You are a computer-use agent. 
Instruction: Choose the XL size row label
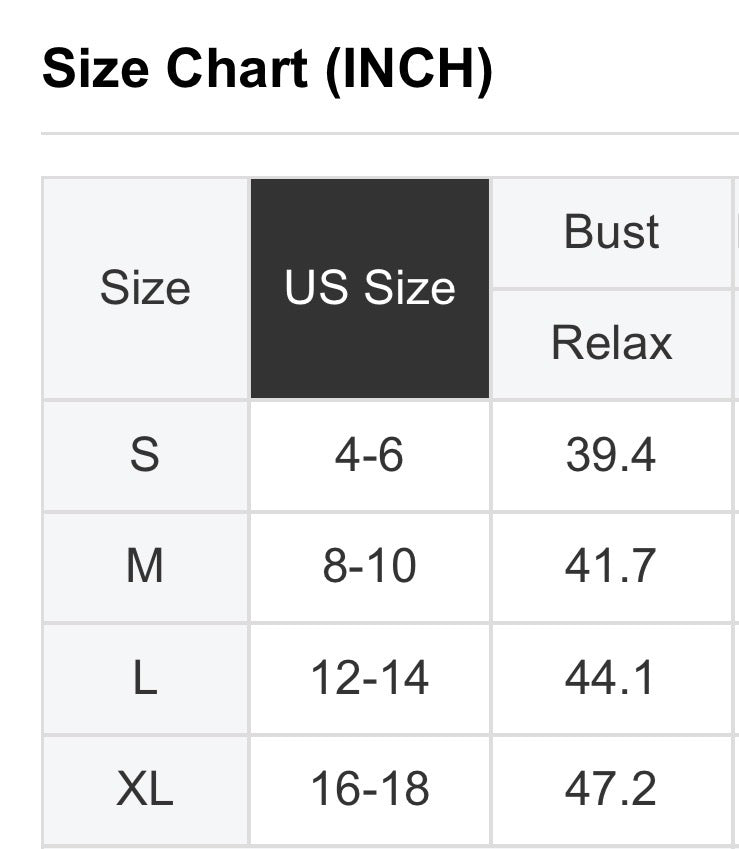pos(145,789)
